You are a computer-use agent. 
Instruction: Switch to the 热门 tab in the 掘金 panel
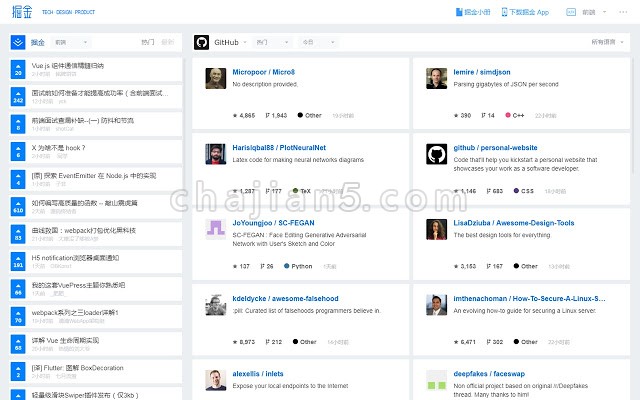[147, 42]
